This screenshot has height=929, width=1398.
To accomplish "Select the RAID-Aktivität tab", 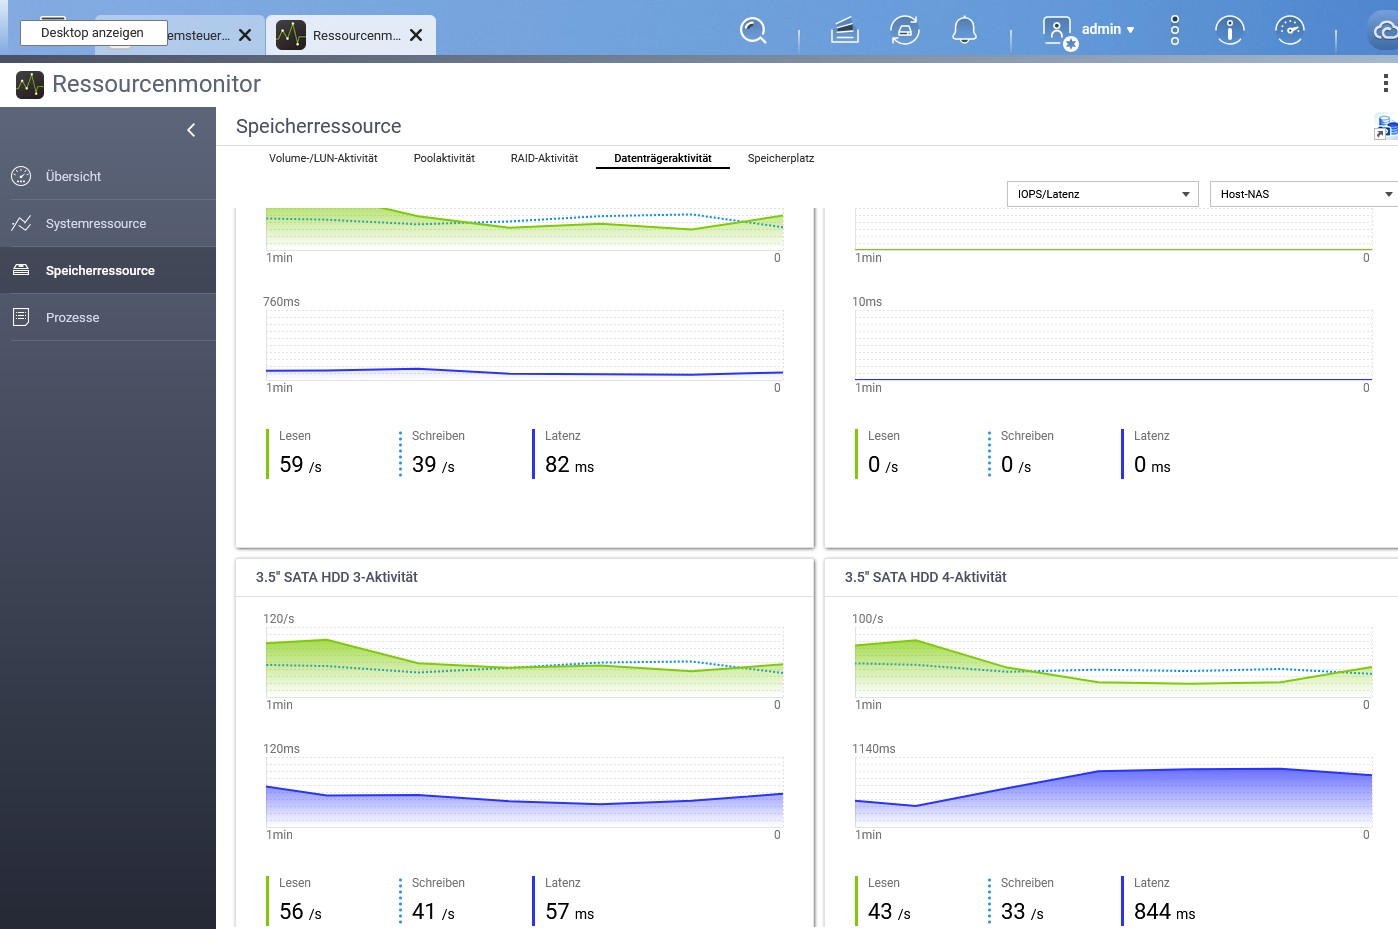I will [544, 158].
